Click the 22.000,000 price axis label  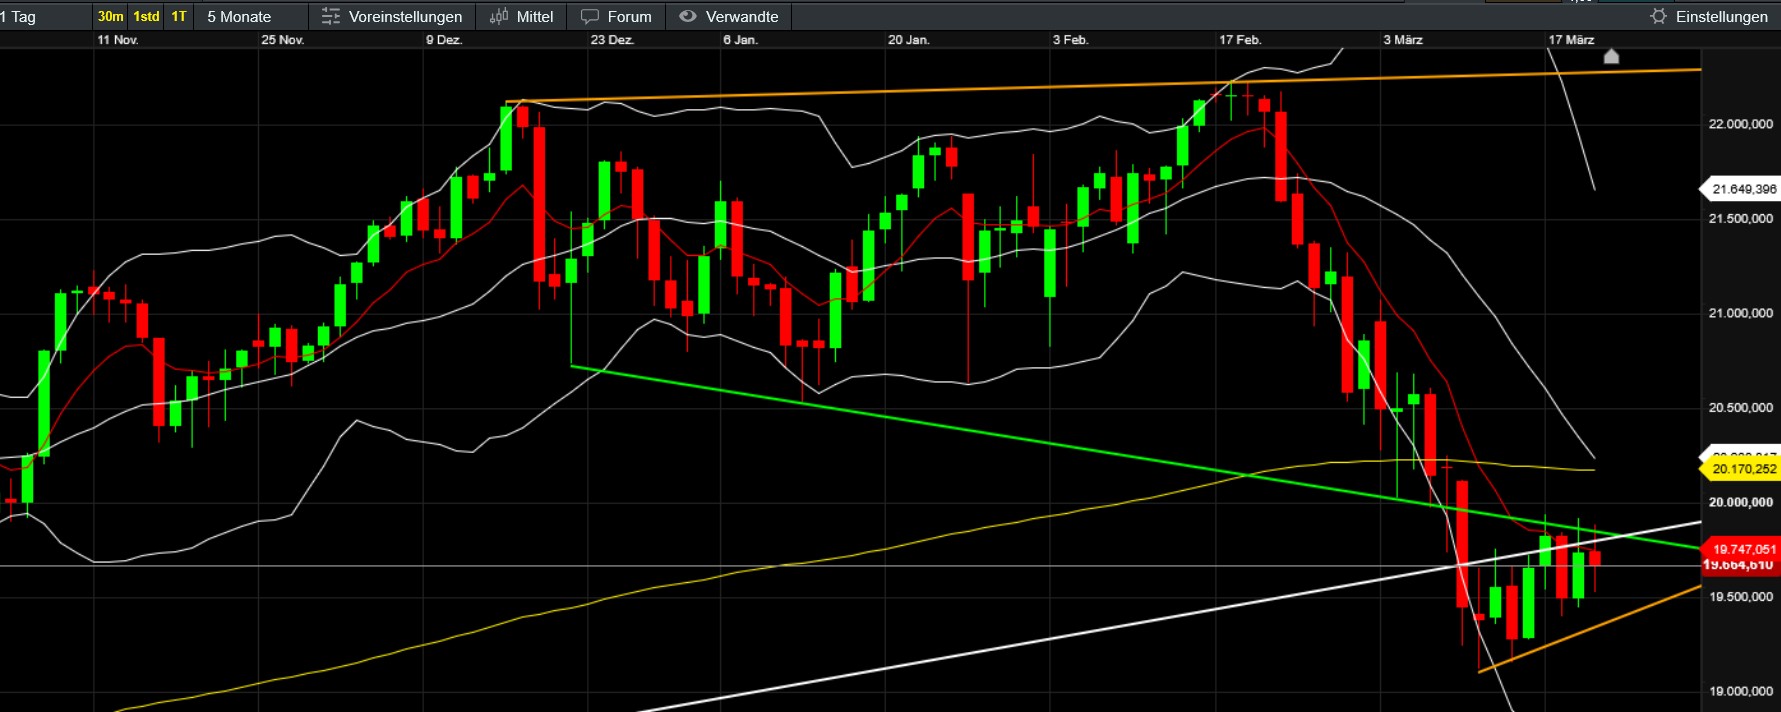click(1741, 124)
